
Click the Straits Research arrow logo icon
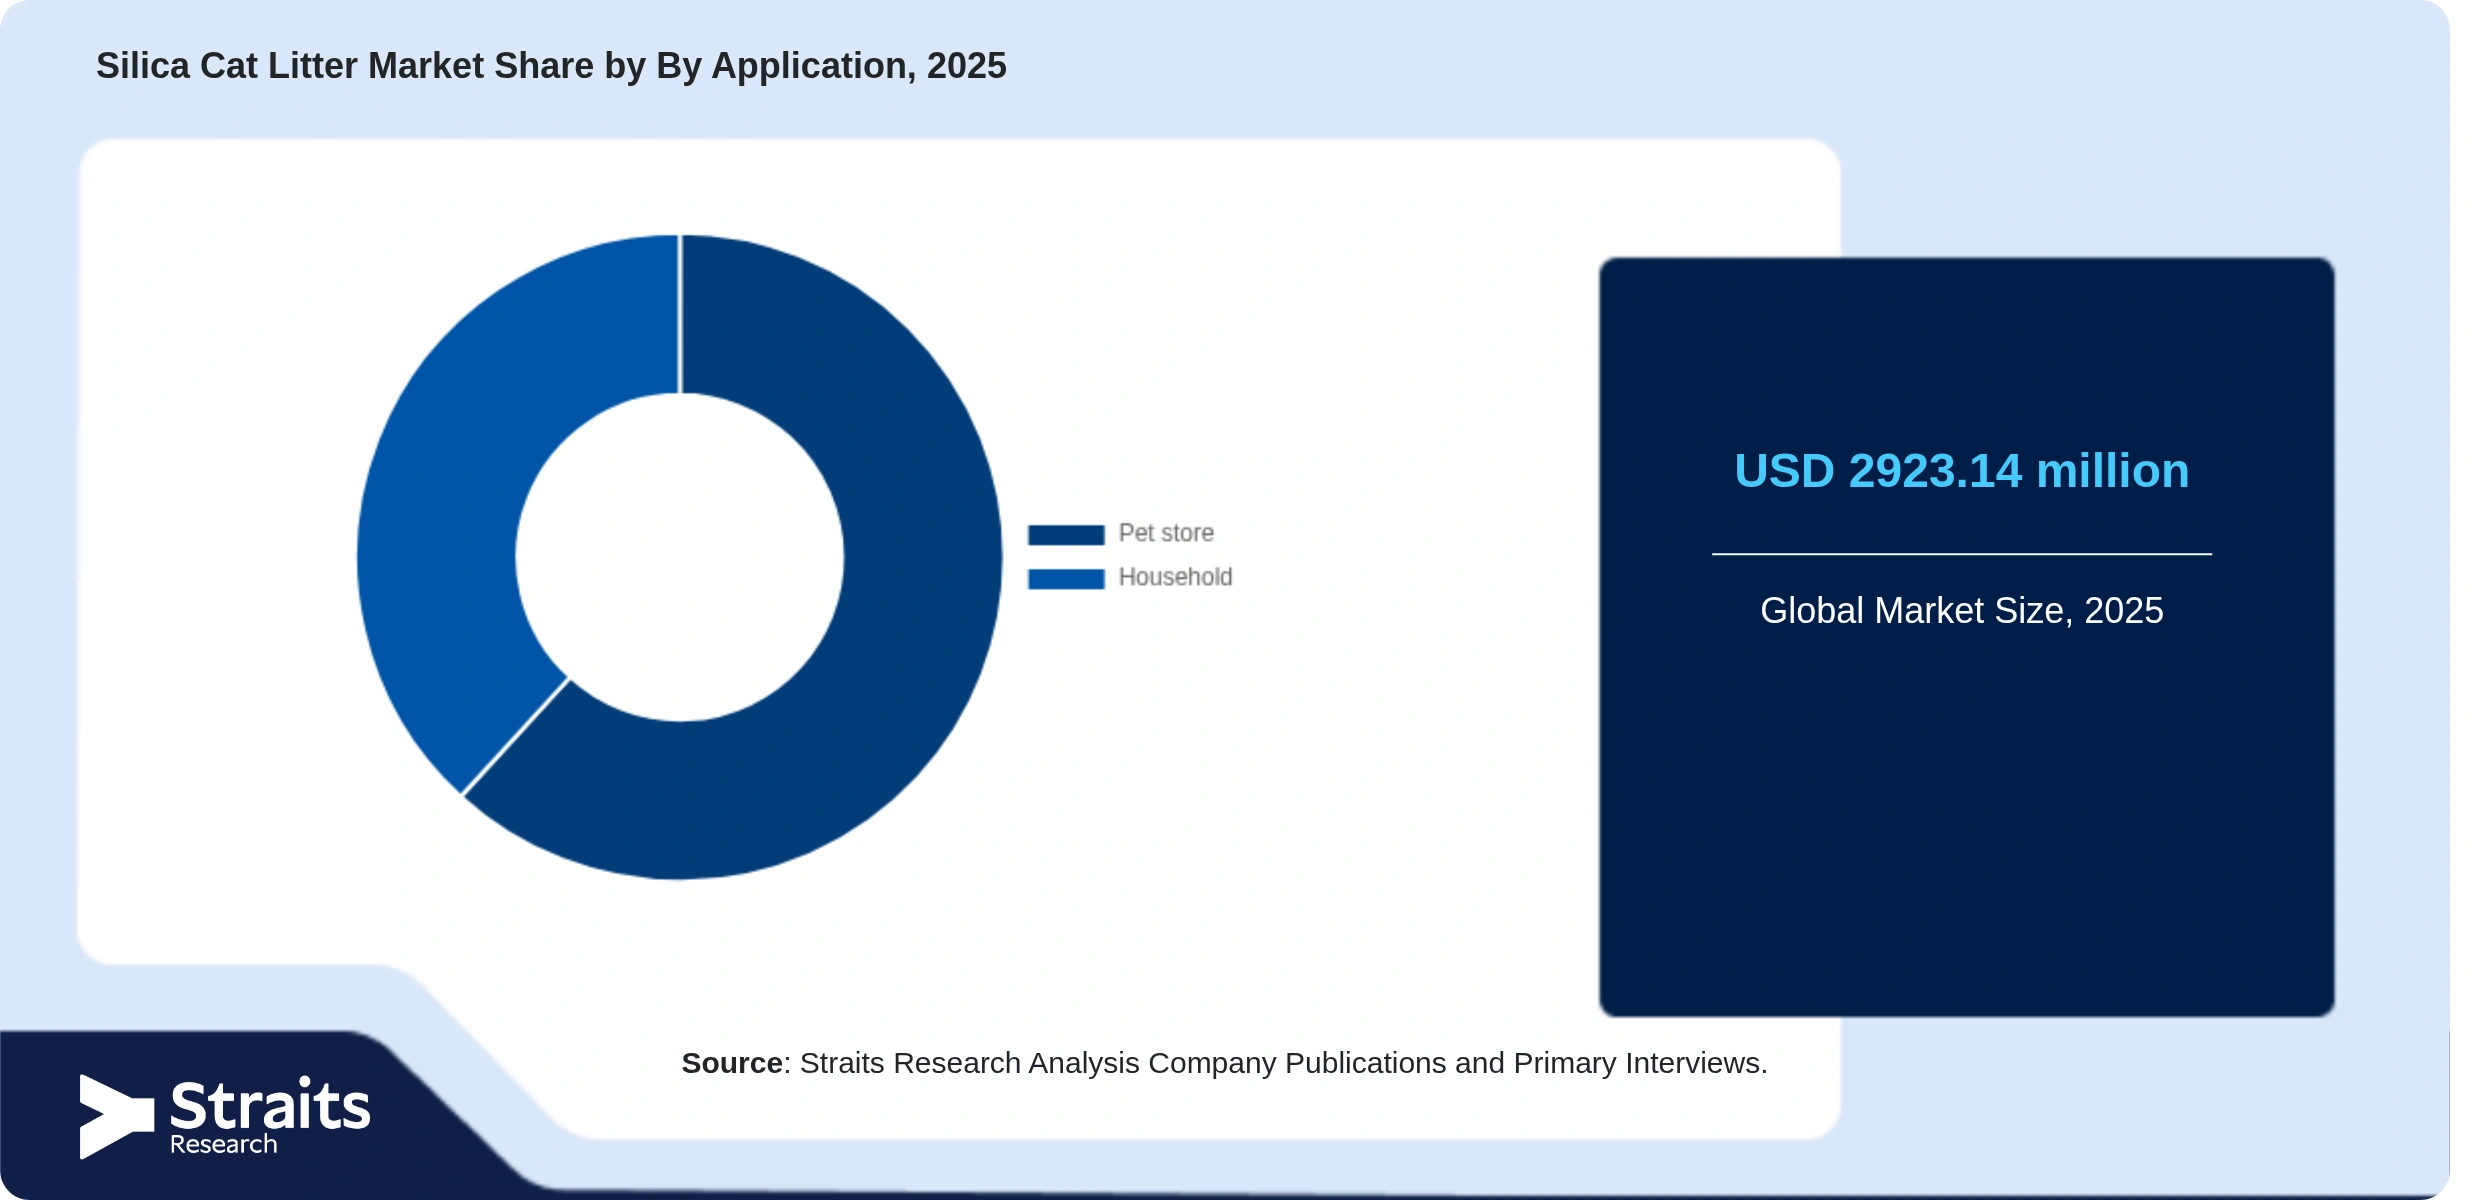(x=117, y=1116)
